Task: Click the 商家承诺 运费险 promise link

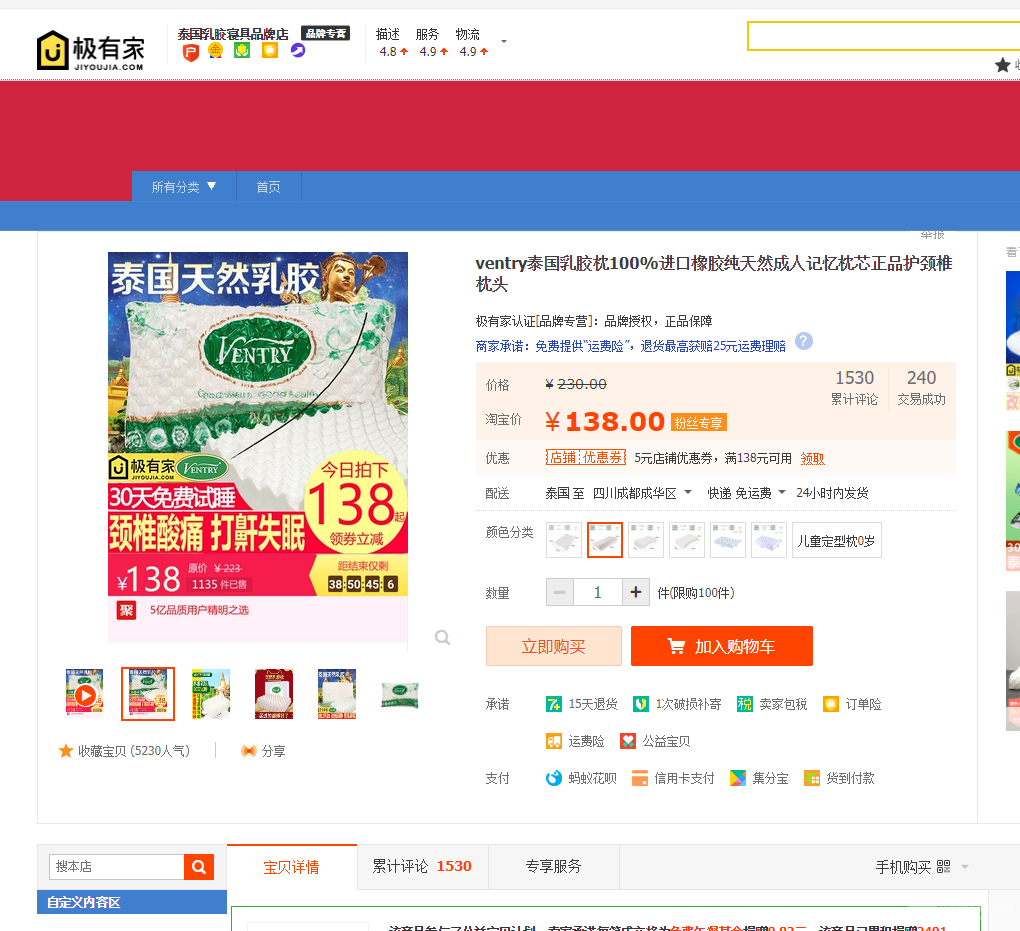Action: (x=630, y=346)
